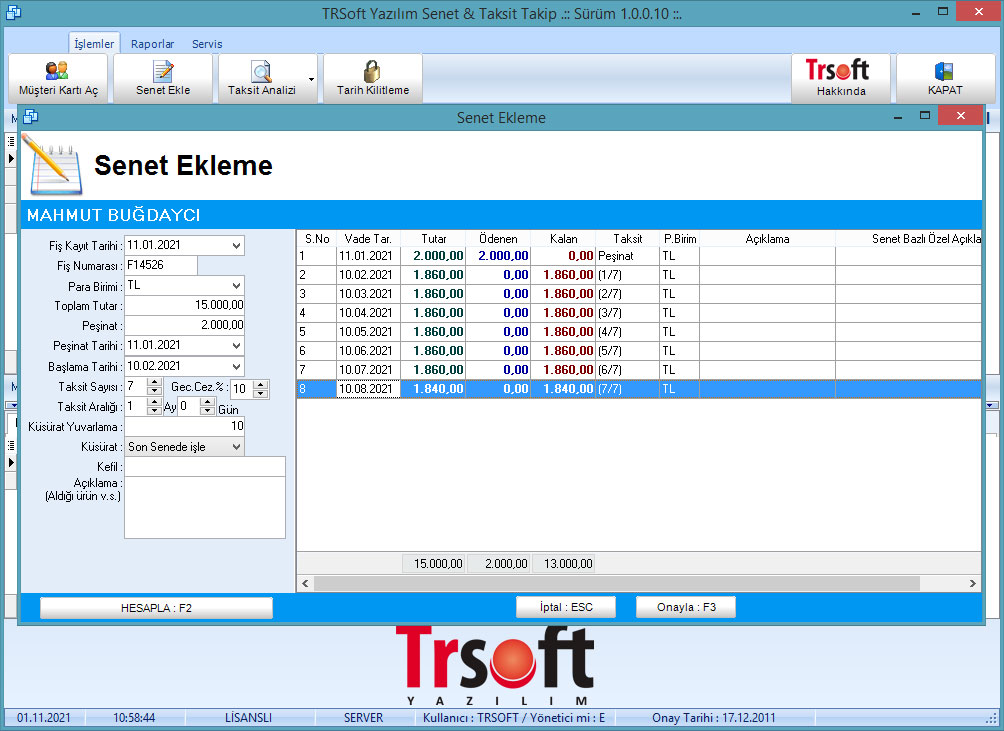The height and width of the screenshot is (731, 1004).
Task: Click the 10.08.2021 due date cell
Action: click(368, 389)
